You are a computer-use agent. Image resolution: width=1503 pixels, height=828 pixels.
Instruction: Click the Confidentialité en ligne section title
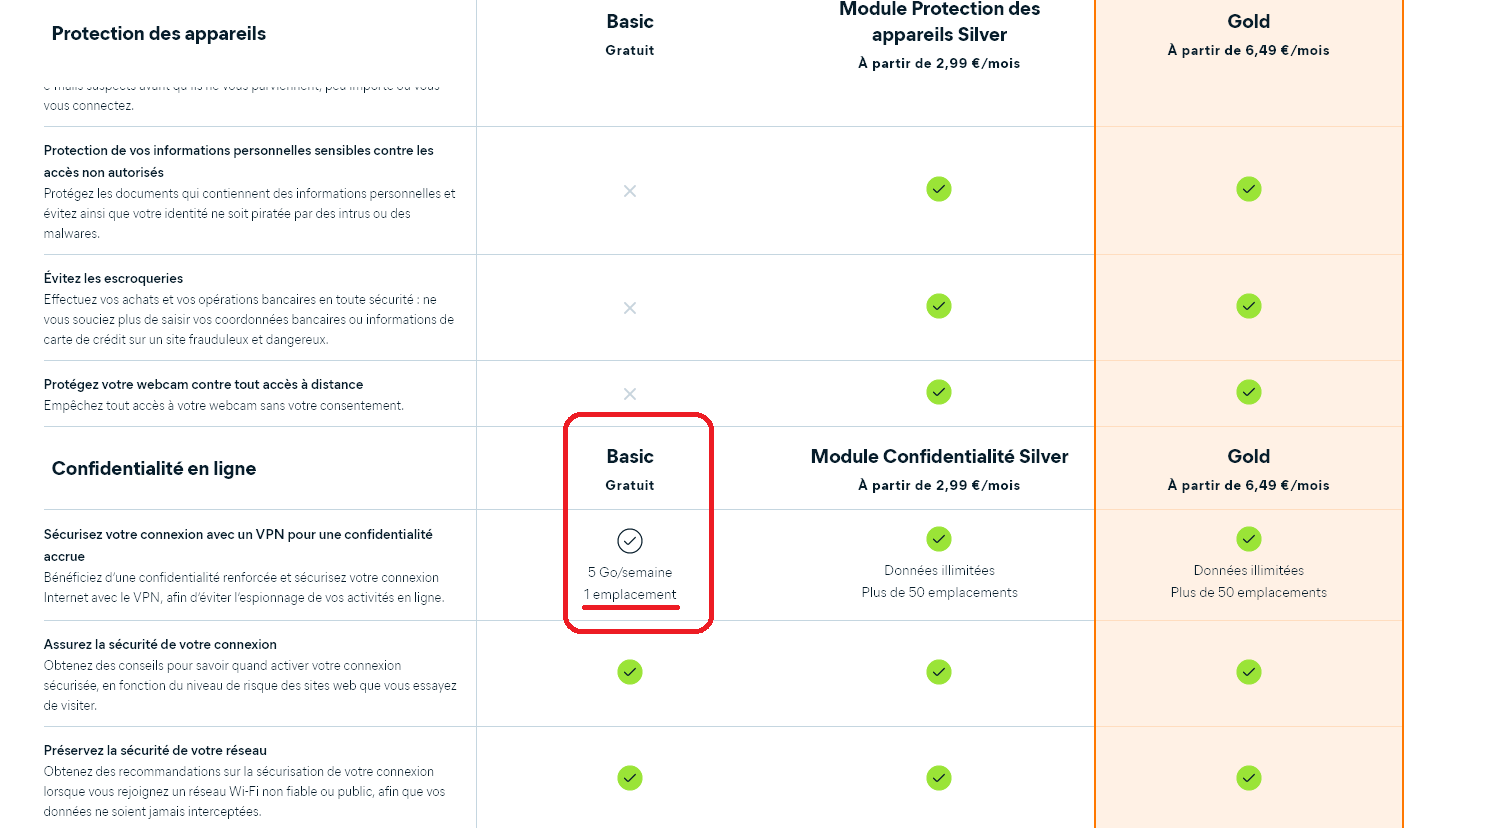[x=154, y=469]
